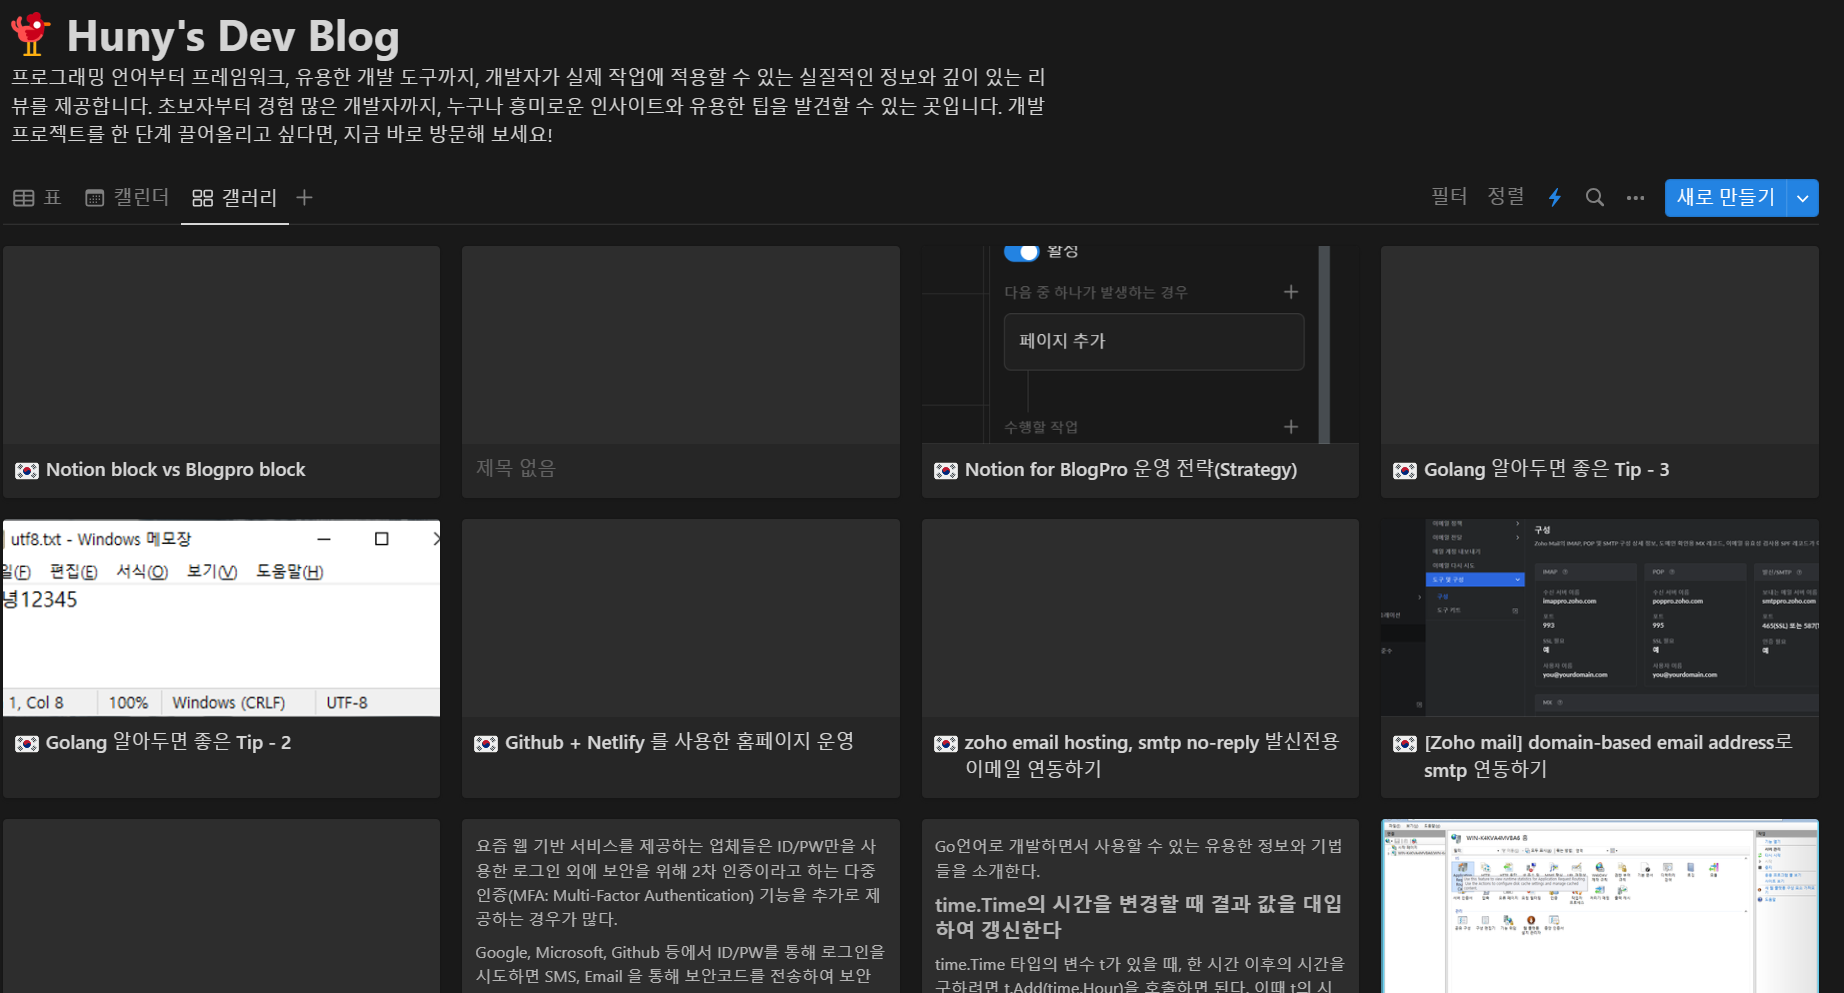Image resolution: width=1844 pixels, height=993 pixels.
Task: Open the 제목 없음 untitled card
Action: pos(680,372)
